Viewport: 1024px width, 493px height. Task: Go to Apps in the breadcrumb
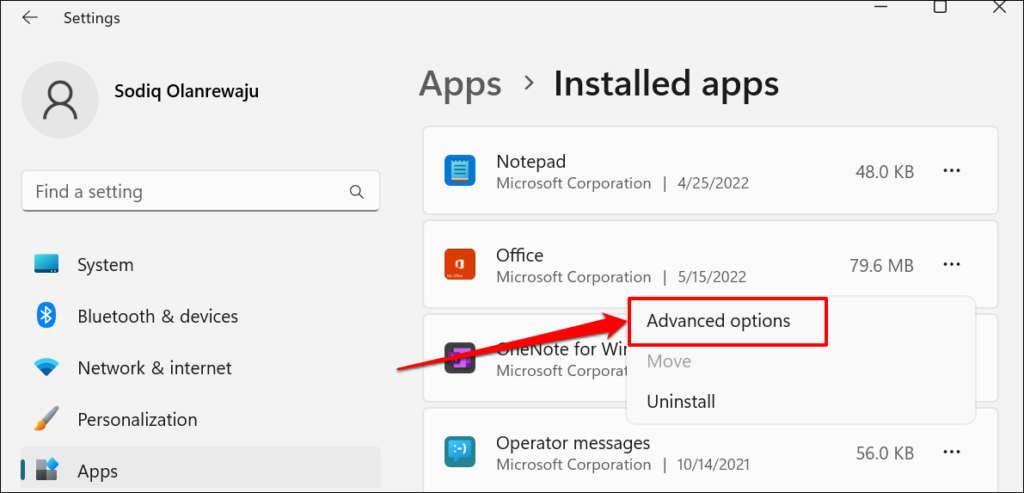click(x=459, y=84)
